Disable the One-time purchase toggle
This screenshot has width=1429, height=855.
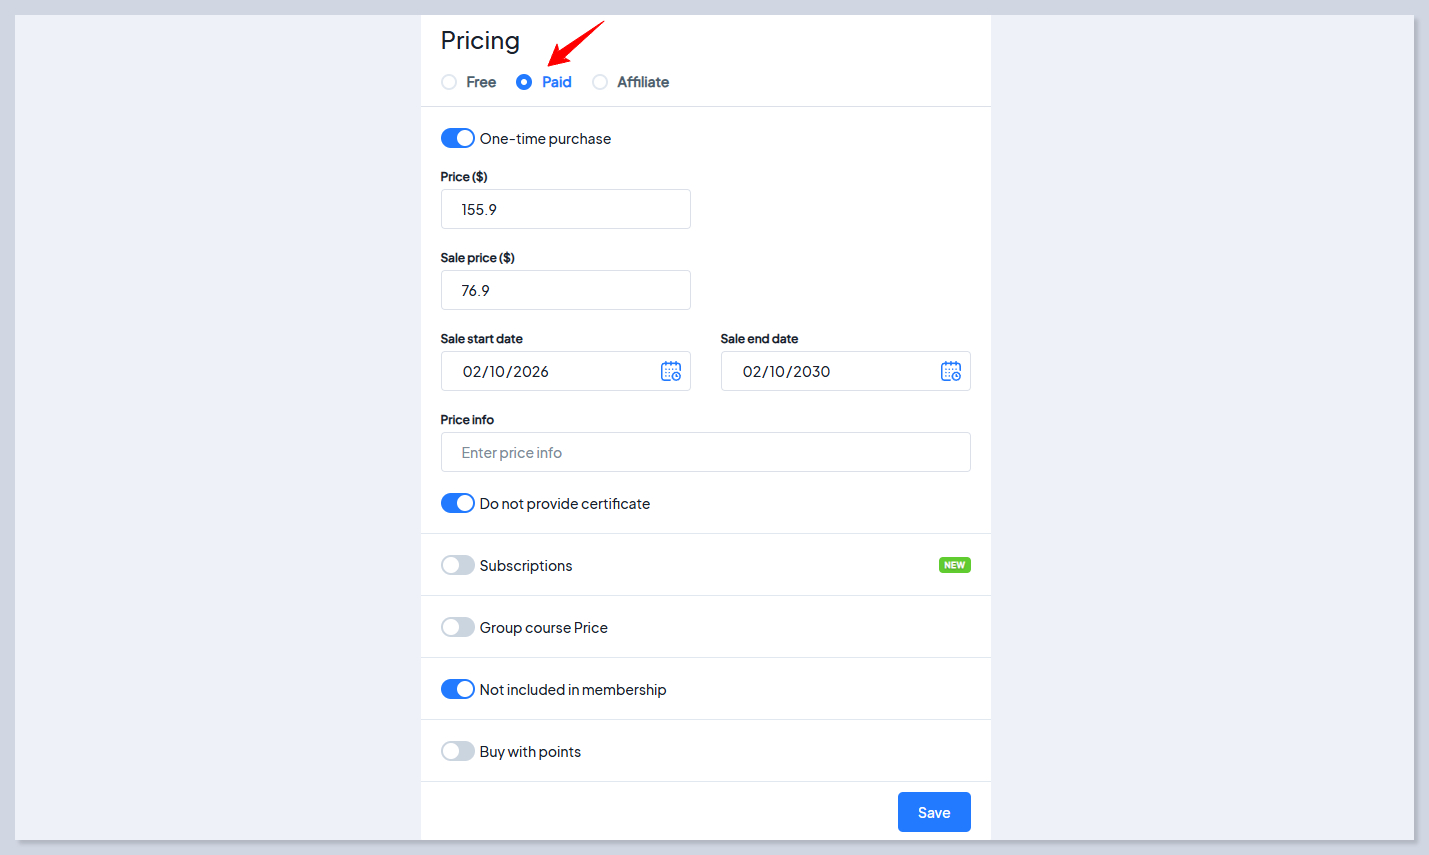[458, 138]
